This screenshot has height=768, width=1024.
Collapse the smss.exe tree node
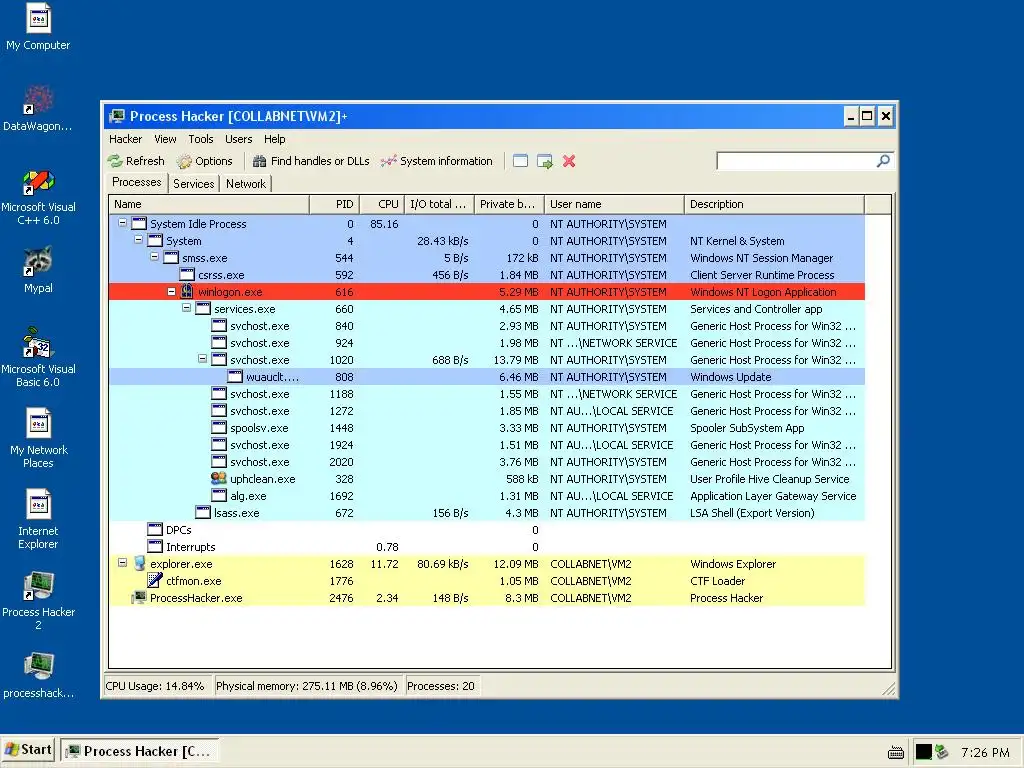click(155, 257)
